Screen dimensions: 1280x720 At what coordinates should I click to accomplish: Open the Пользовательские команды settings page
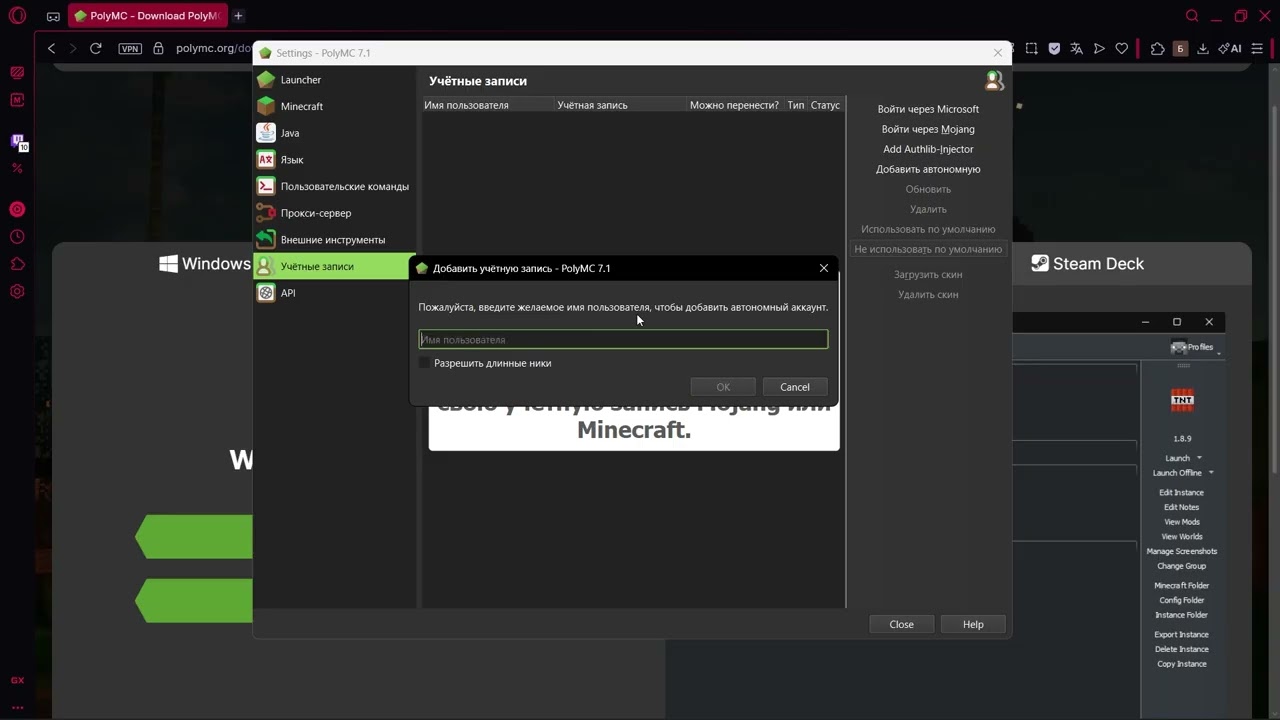pyautogui.click(x=335, y=186)
